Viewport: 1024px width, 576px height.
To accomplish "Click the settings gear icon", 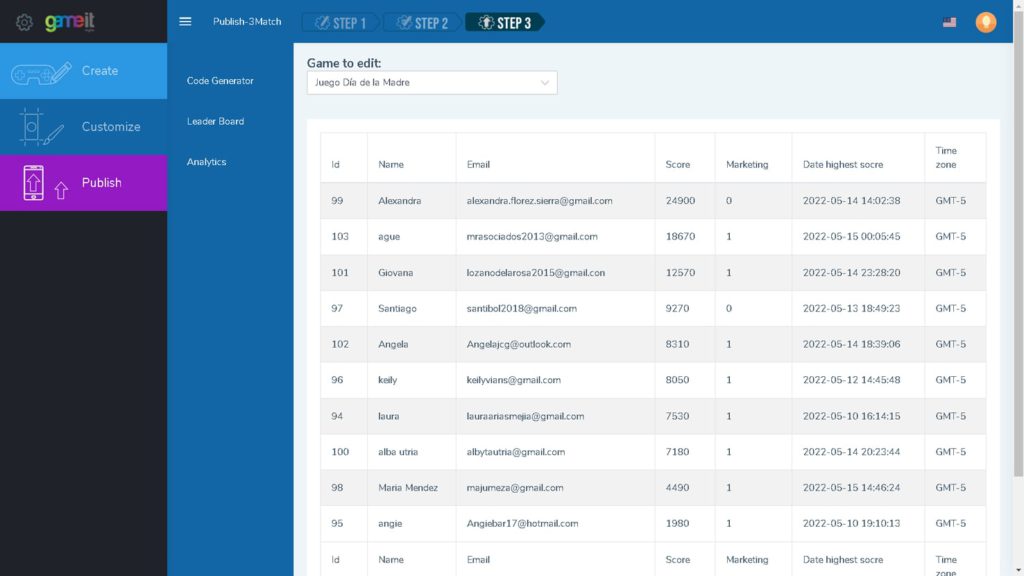I will tap(24, 22).
